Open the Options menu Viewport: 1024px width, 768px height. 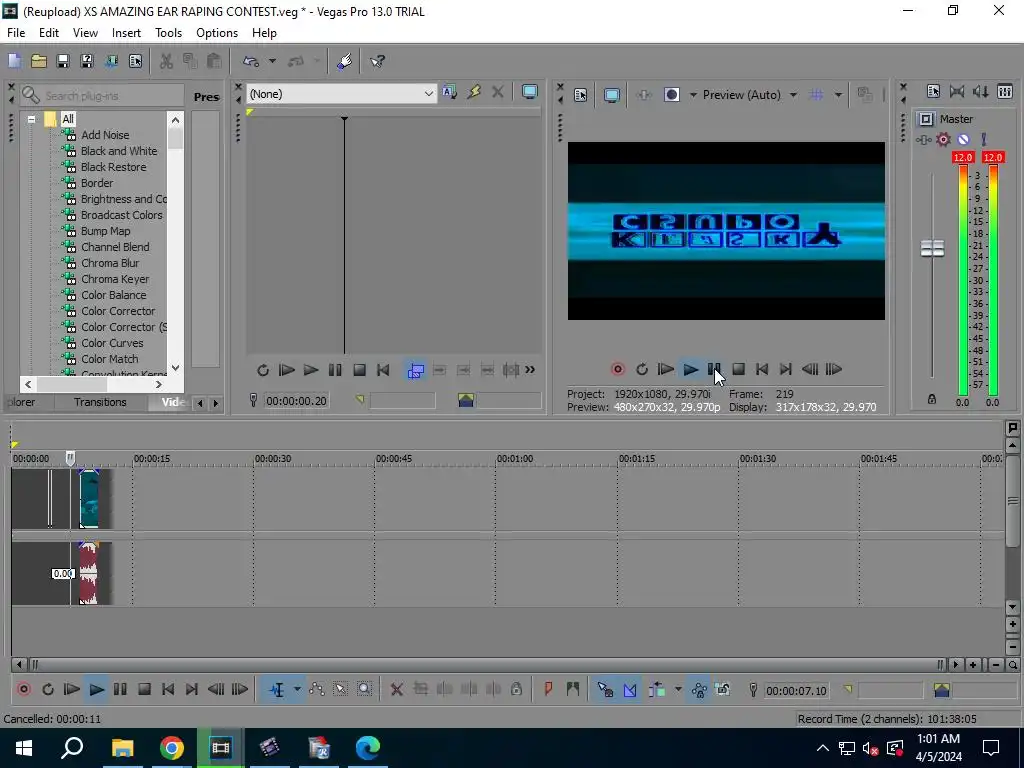pyautogui.click(x=217, y=33)
